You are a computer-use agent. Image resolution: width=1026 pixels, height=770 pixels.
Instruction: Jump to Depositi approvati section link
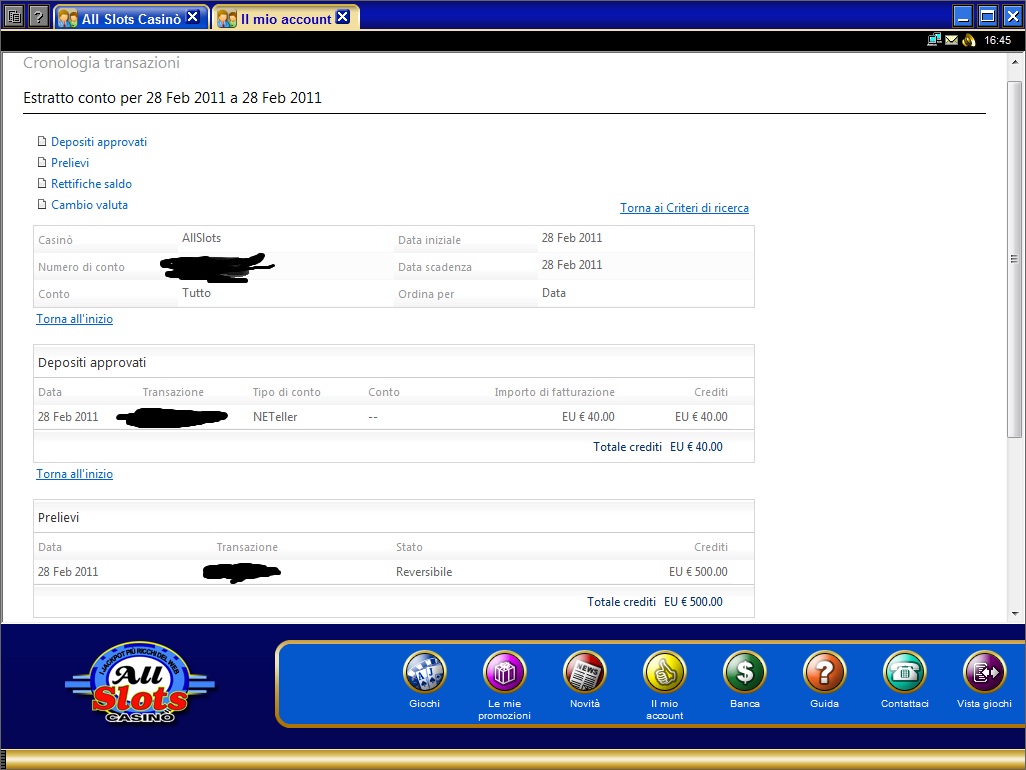[x=99, y=142]
